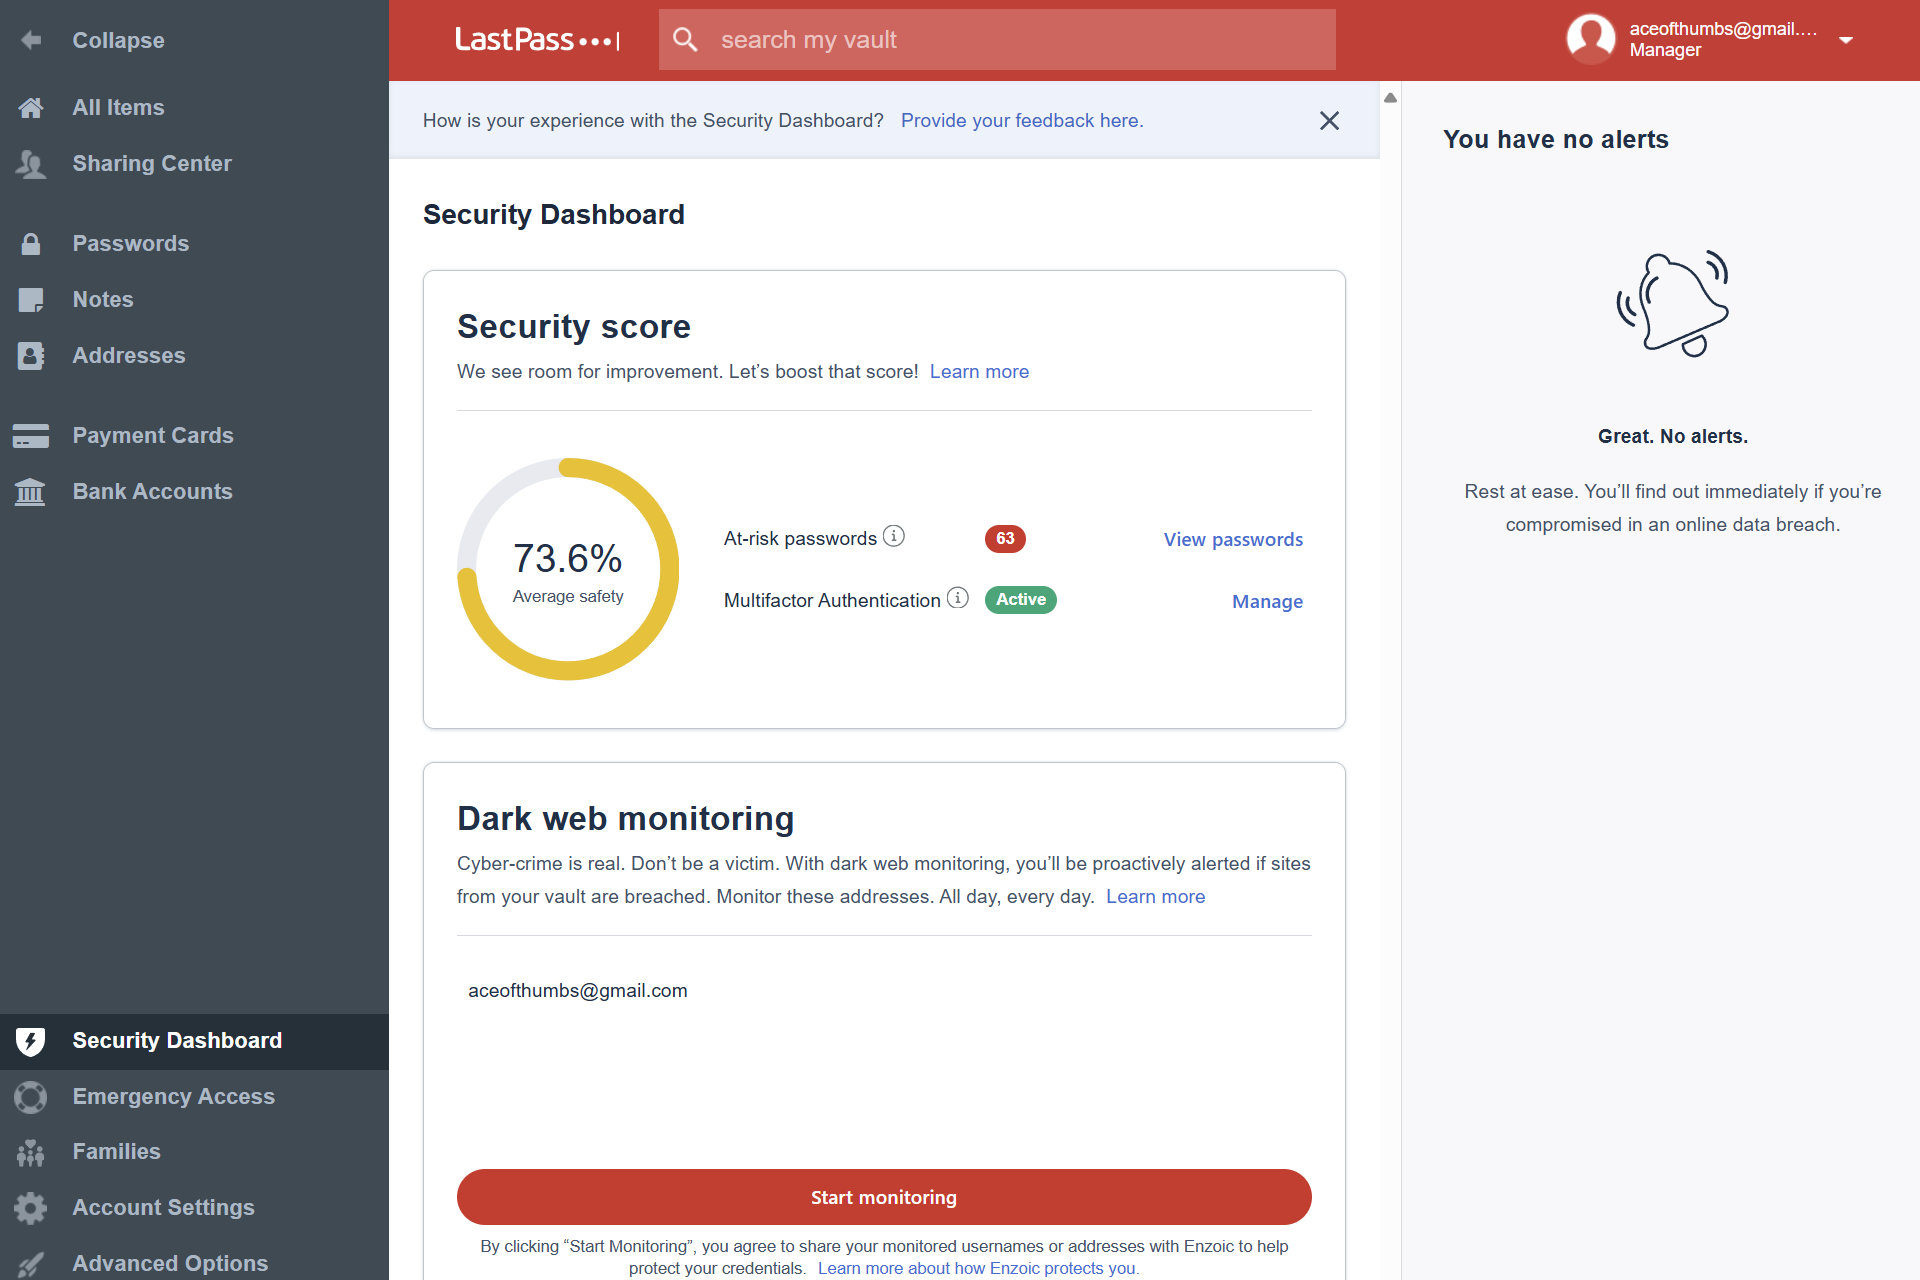The height and width of the screenshot is (1280, 1920).
Task: Select the Payment Cards section
Action: tap(151, 436)
